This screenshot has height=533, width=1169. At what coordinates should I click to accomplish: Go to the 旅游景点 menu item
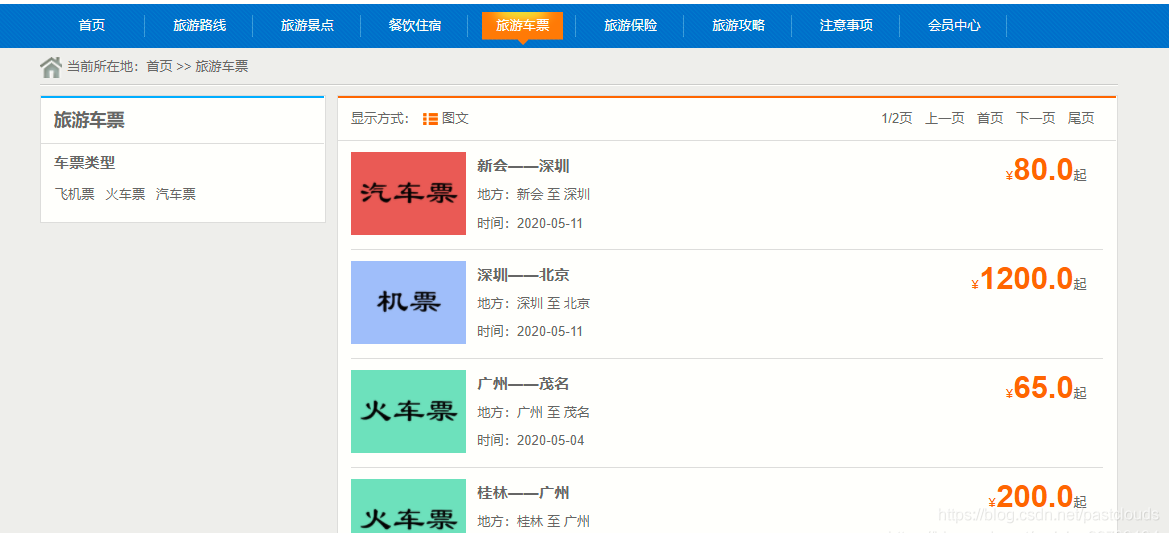307,25
